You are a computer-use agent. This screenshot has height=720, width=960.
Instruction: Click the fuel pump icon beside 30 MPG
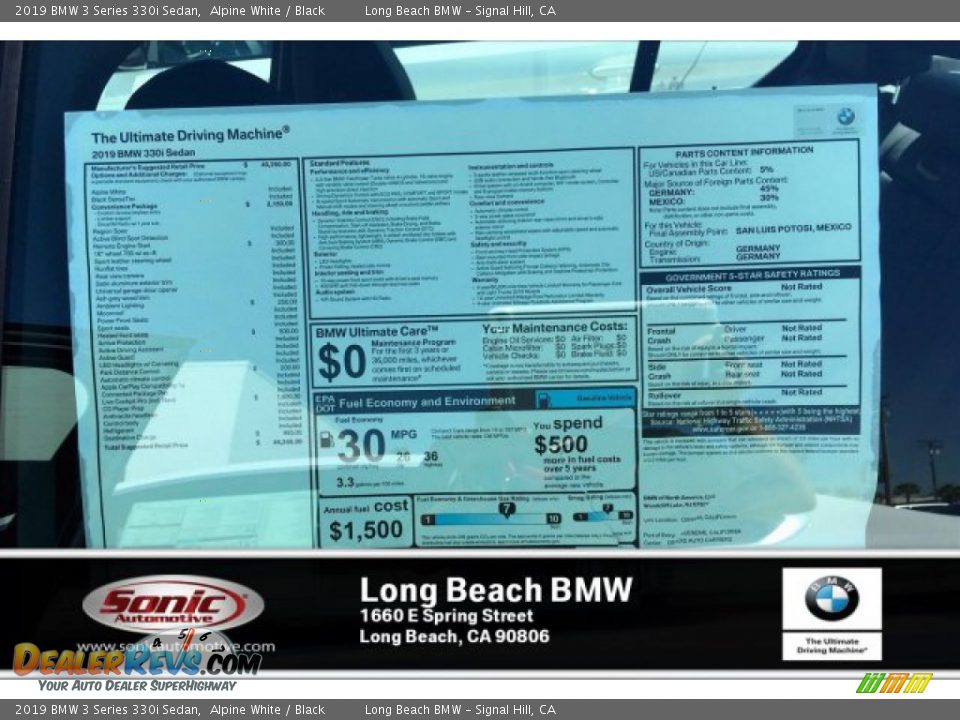[327, 440]
